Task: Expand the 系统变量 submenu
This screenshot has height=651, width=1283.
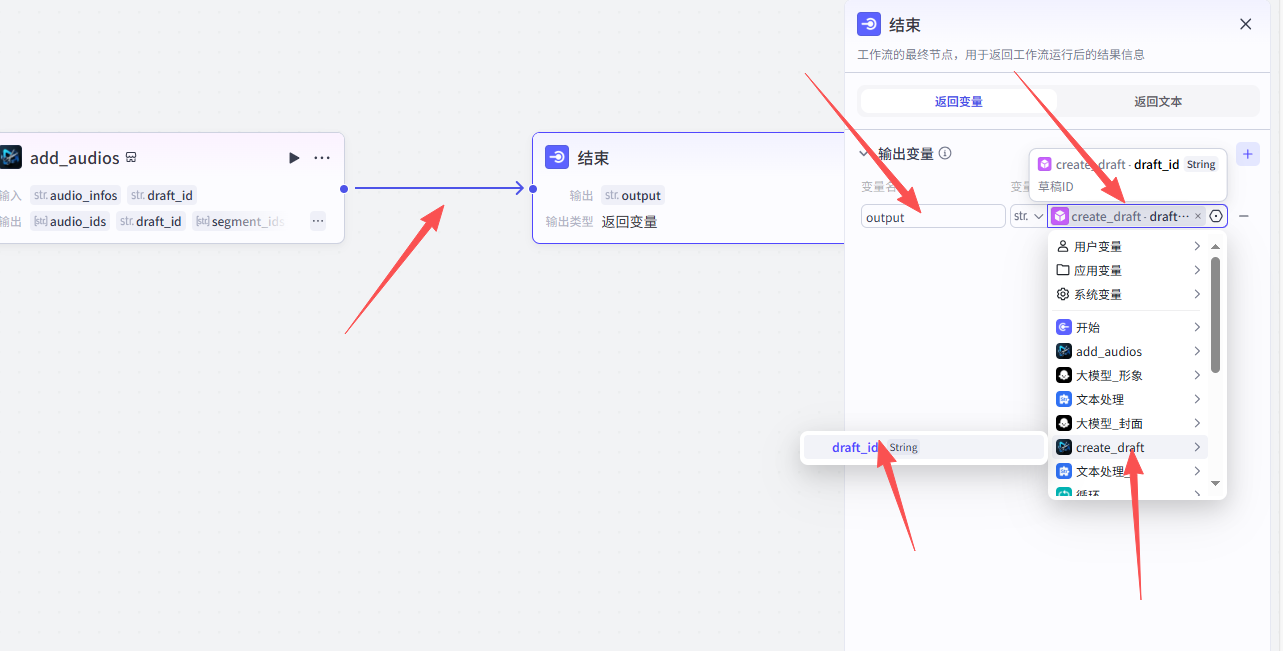Action: pyautogui.click(x=1128, y=294)
